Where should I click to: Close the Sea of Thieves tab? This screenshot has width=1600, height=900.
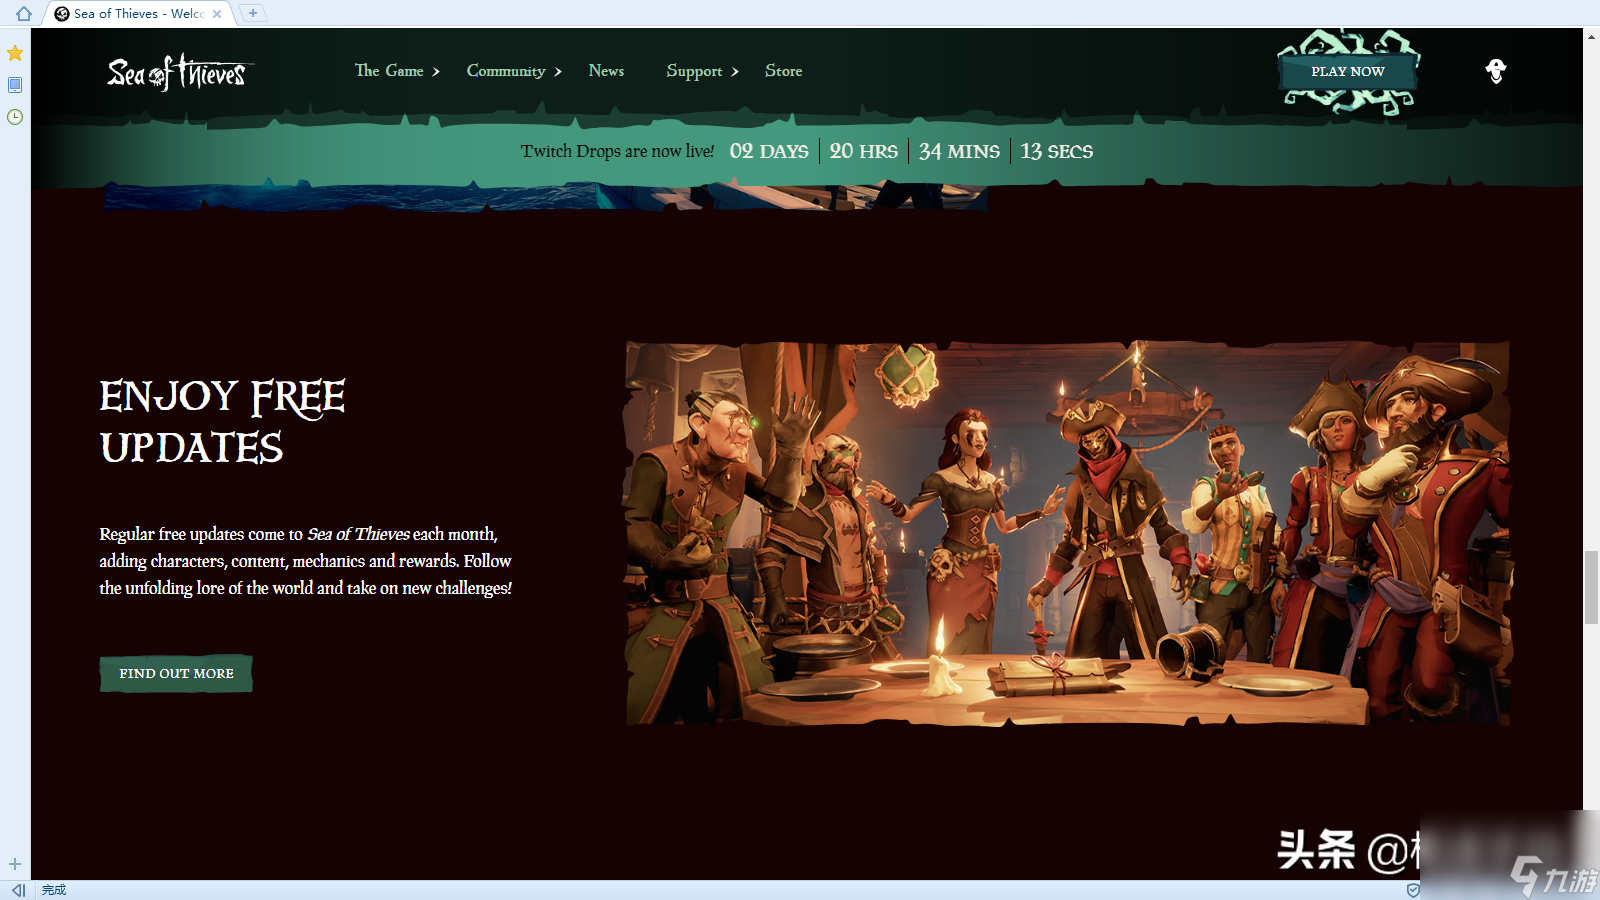[x=217, y=14]
